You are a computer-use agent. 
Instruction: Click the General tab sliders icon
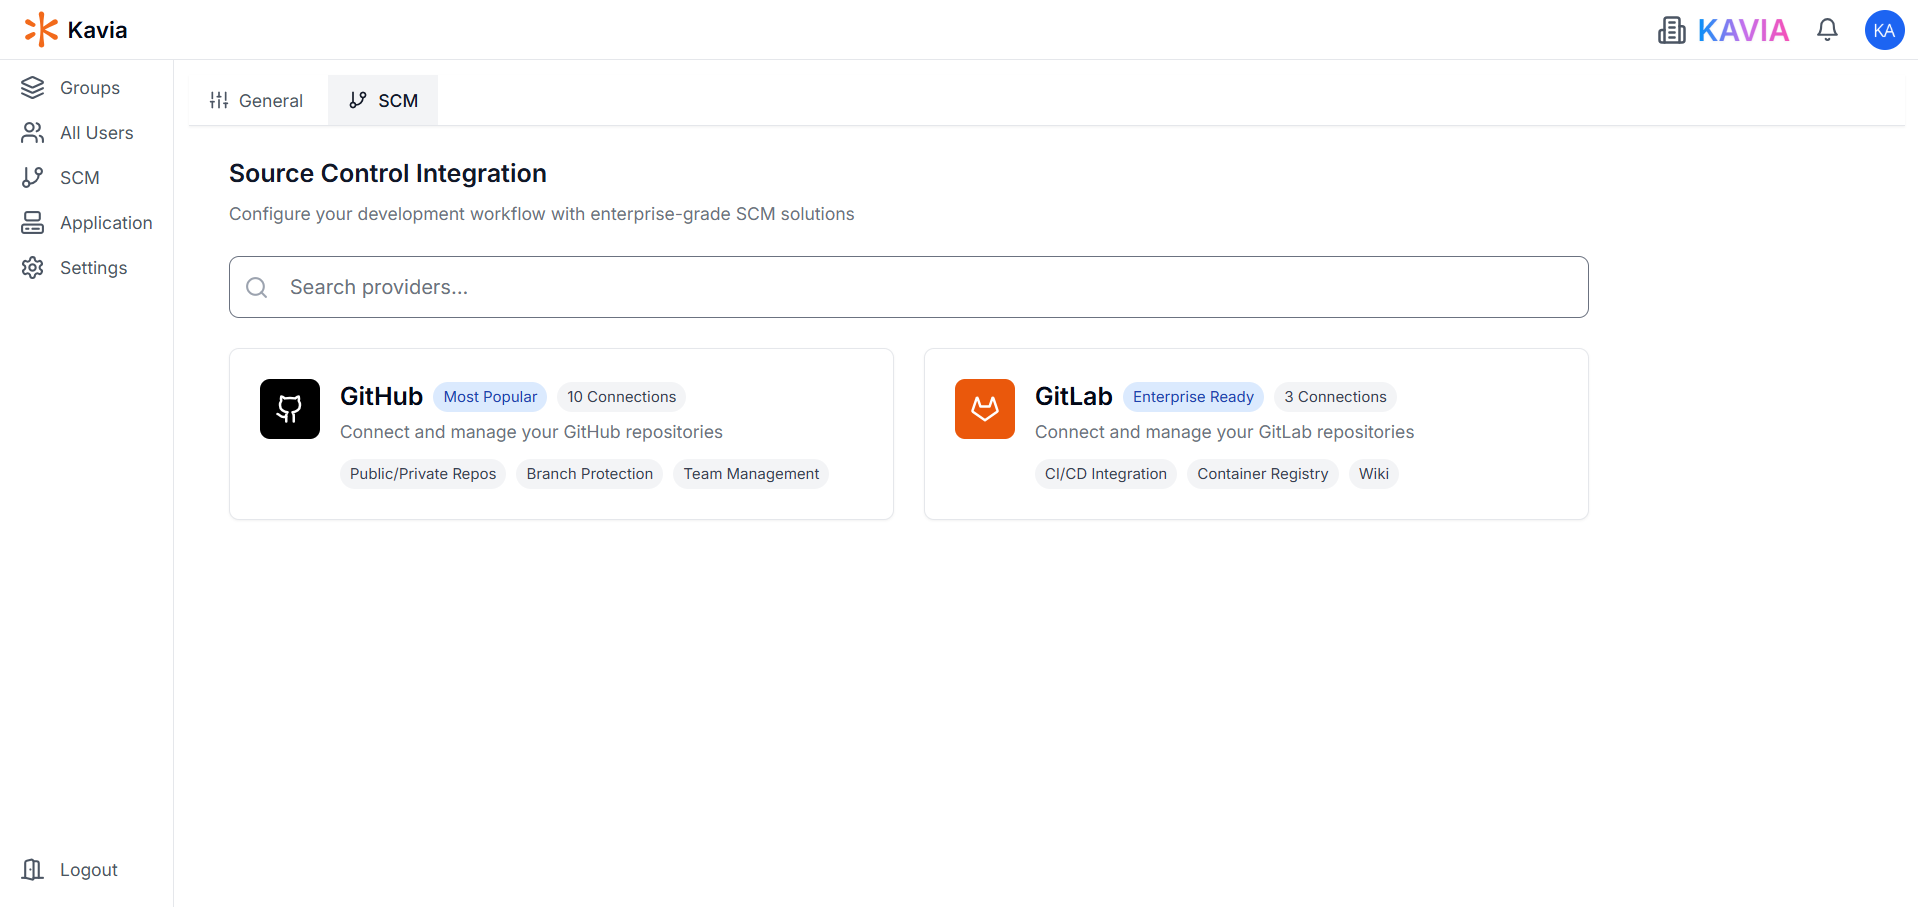coord(219,100)
